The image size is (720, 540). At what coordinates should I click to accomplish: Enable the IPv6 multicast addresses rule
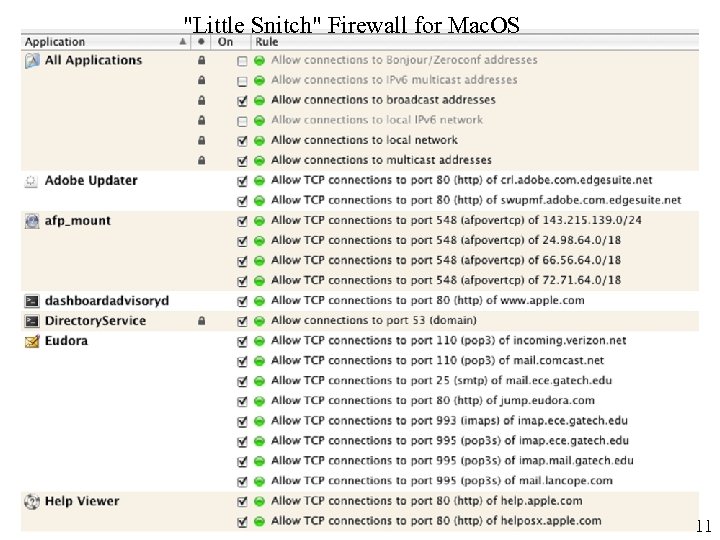[x=242, y=81]
